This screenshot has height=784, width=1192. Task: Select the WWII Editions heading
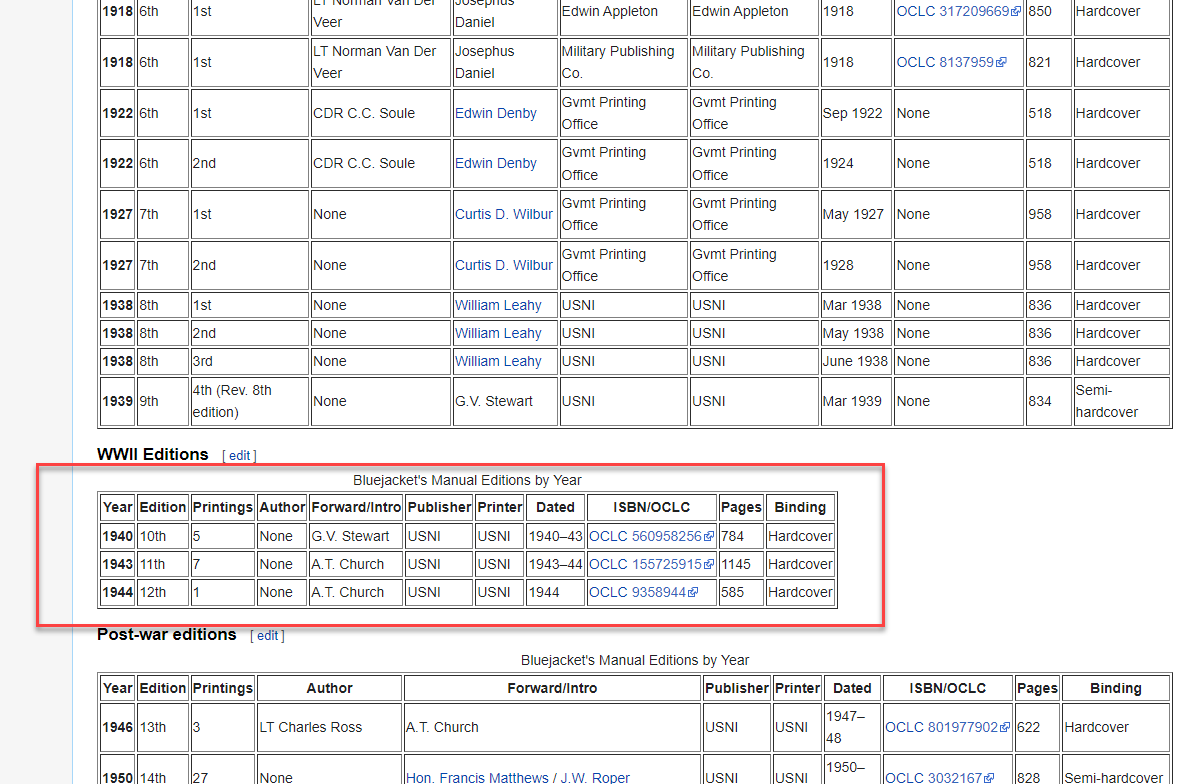[152, 455]
